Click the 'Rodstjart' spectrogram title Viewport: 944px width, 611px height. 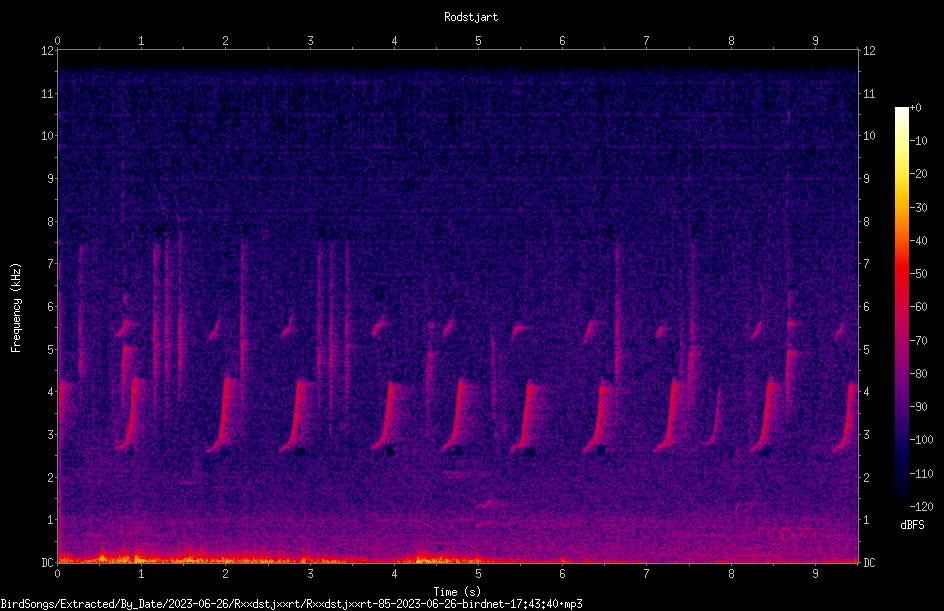click(471, 17)
